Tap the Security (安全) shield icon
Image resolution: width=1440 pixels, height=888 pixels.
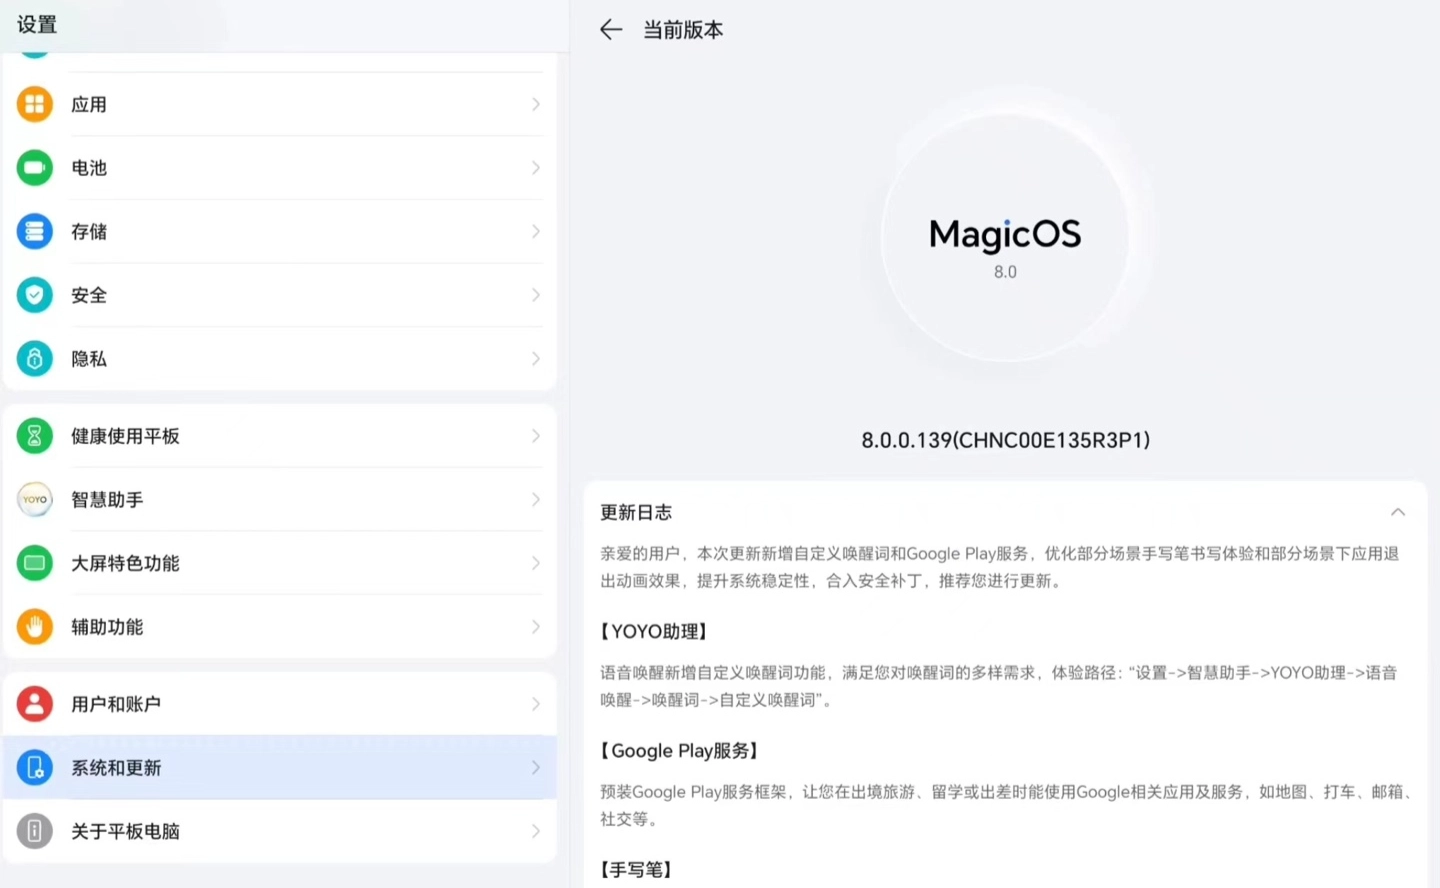35,295
